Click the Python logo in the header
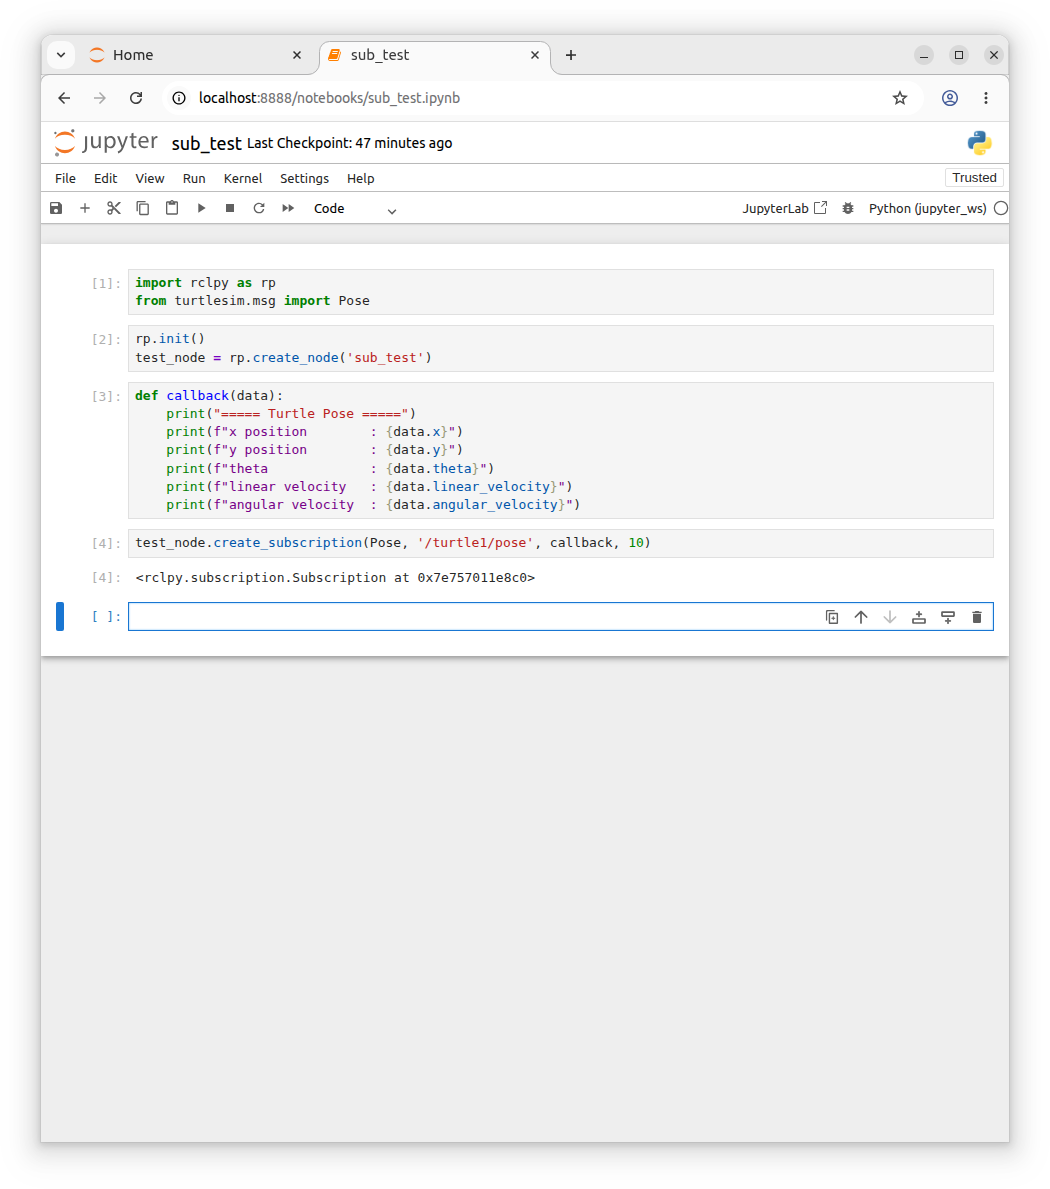The width and height of the screenshot is (1050, 1189). coord(979,143)
